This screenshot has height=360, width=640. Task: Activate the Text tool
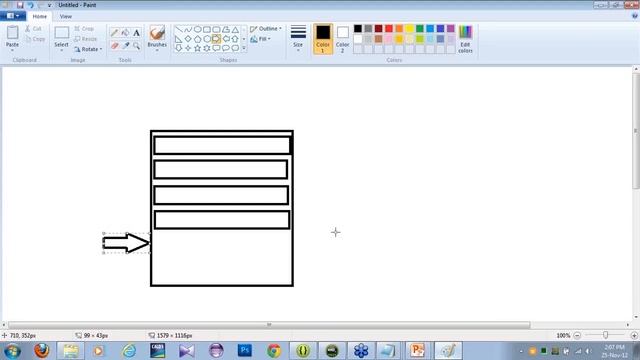136,33
